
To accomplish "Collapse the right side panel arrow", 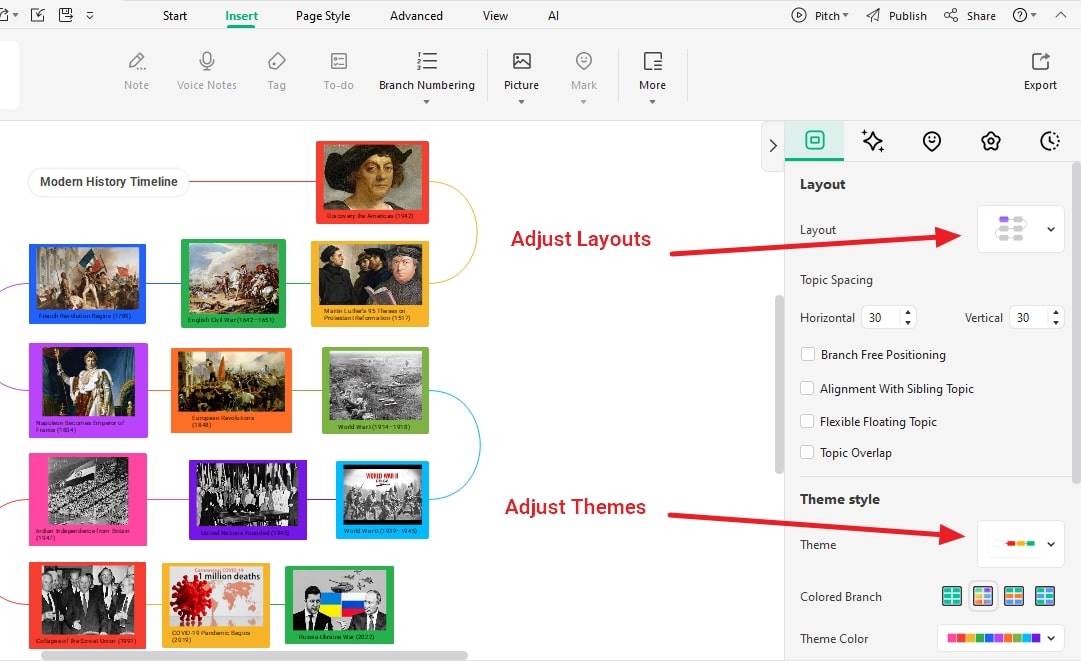I will tap(773, 145).
